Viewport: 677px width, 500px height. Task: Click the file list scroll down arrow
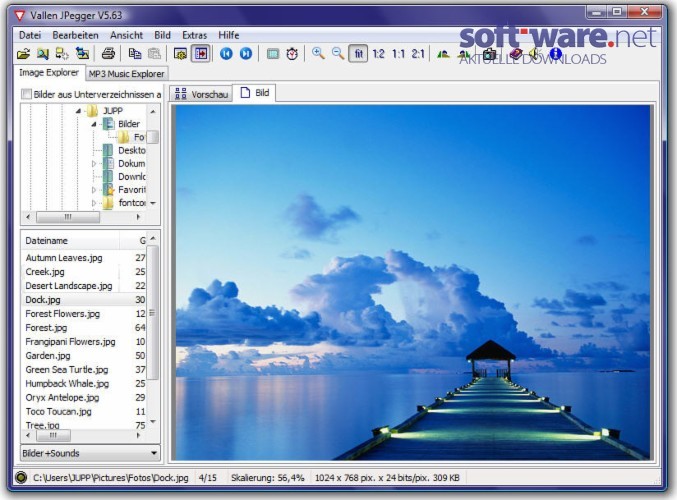tap(153, 421)
